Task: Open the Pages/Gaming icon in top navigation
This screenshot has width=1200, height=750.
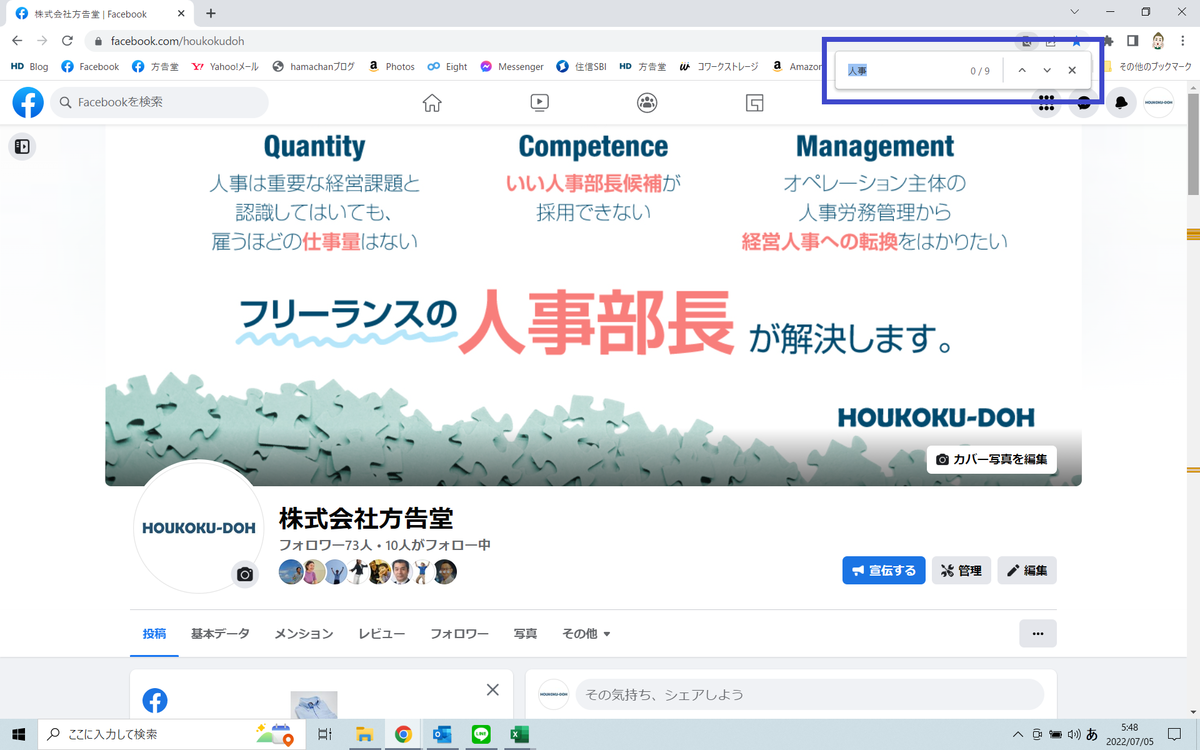Action: click(x=755, y=102)
